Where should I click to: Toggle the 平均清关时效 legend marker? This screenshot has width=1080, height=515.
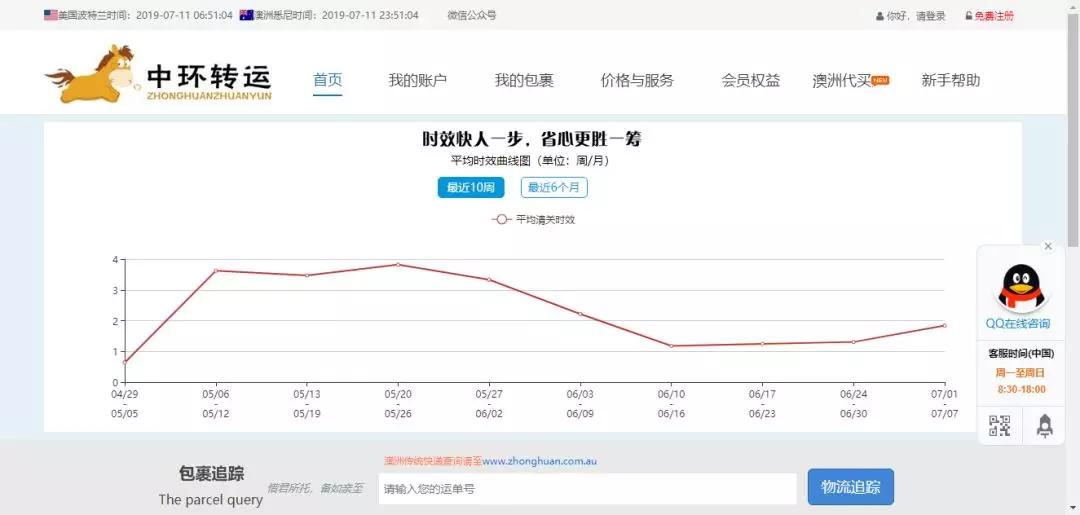tap(501, 220)
